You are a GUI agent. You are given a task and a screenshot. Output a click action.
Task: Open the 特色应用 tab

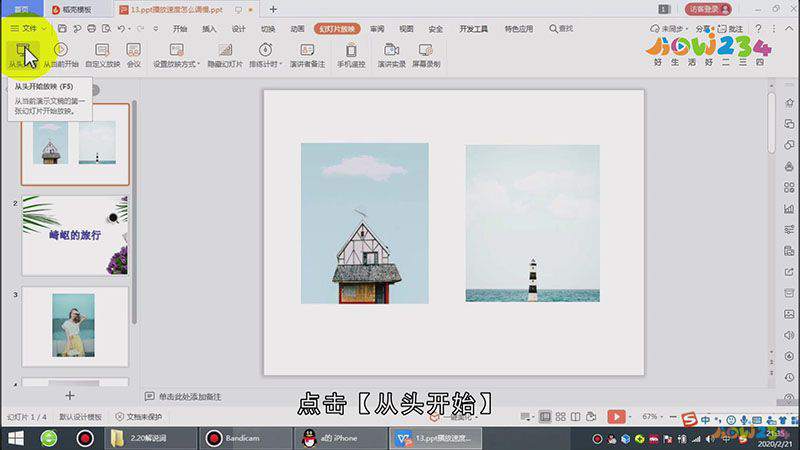point(519,29)
